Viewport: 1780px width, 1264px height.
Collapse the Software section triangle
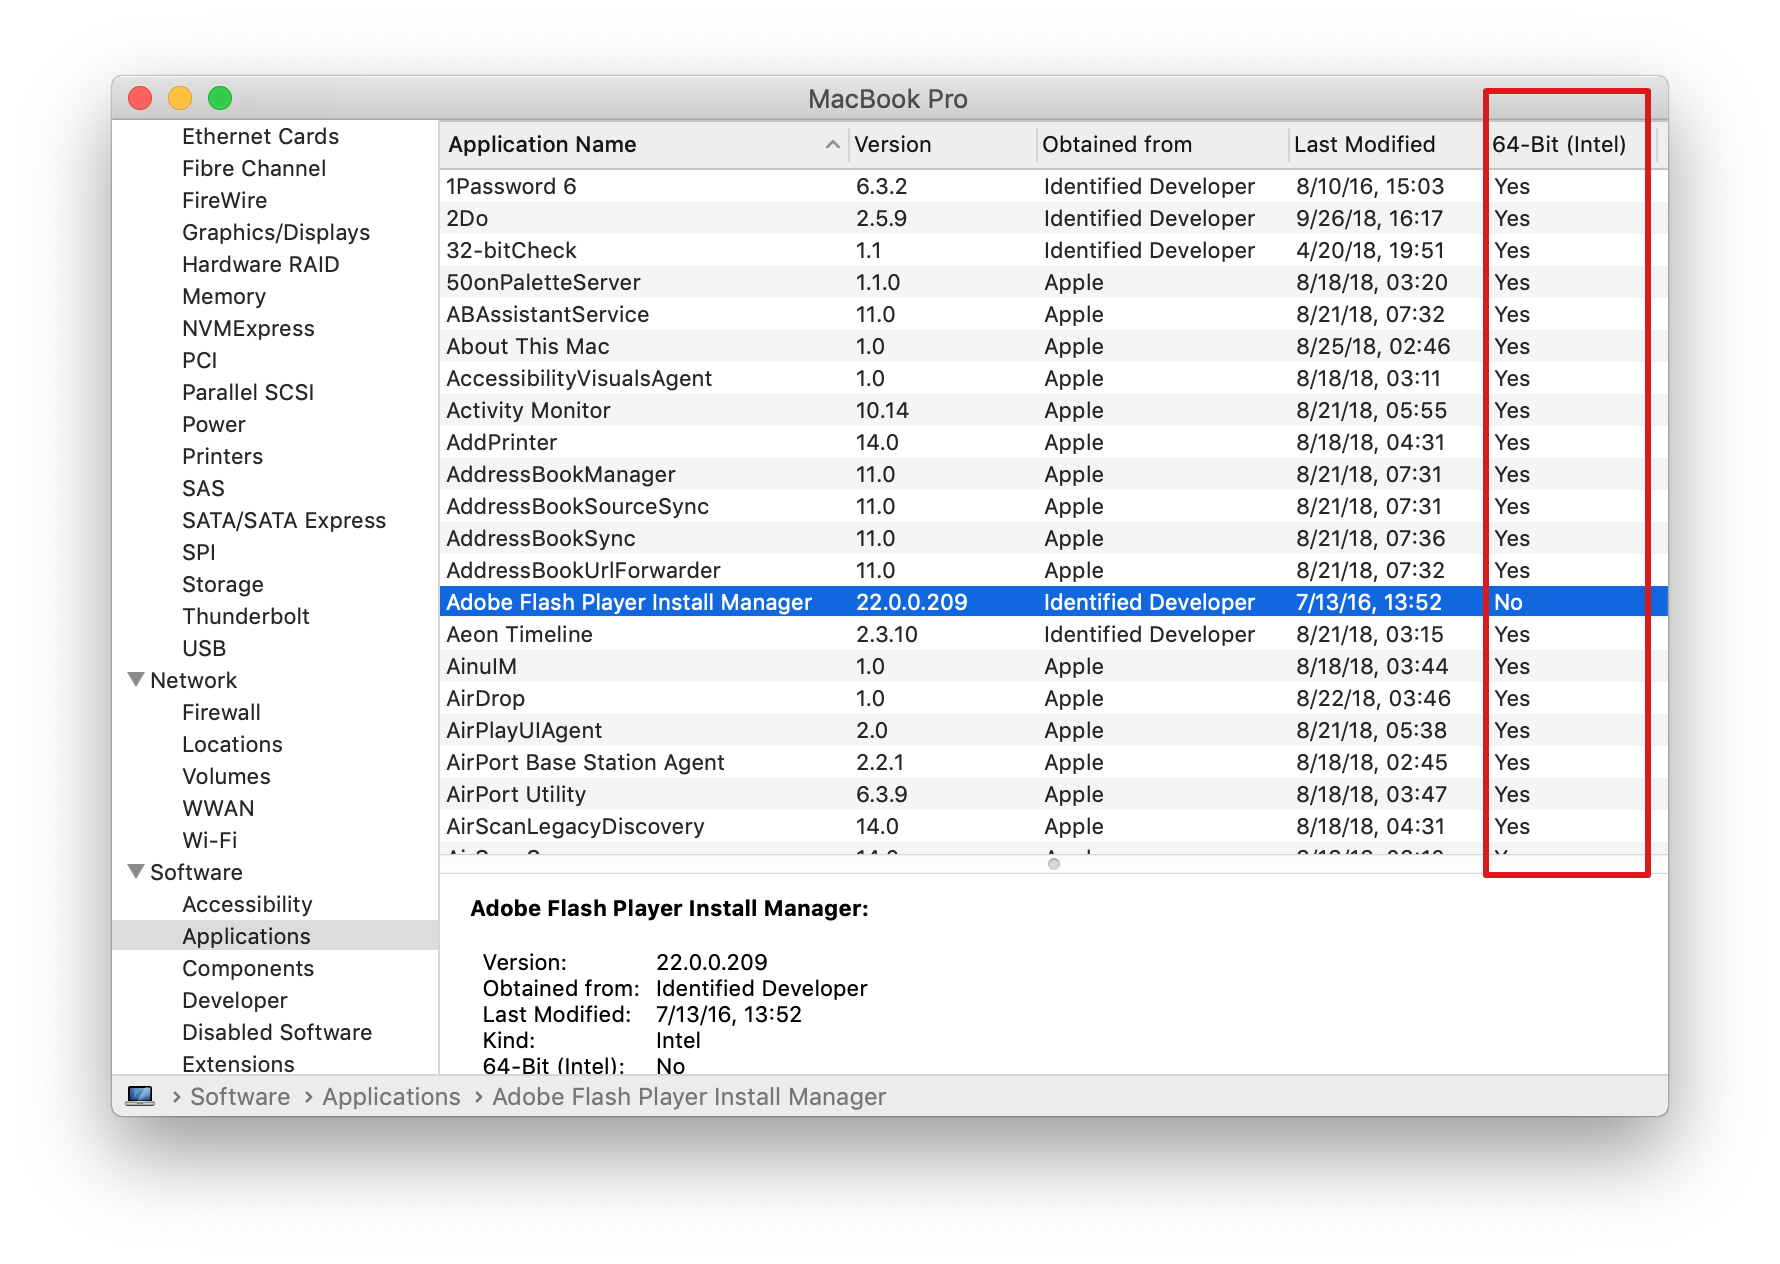pos(137,872)
